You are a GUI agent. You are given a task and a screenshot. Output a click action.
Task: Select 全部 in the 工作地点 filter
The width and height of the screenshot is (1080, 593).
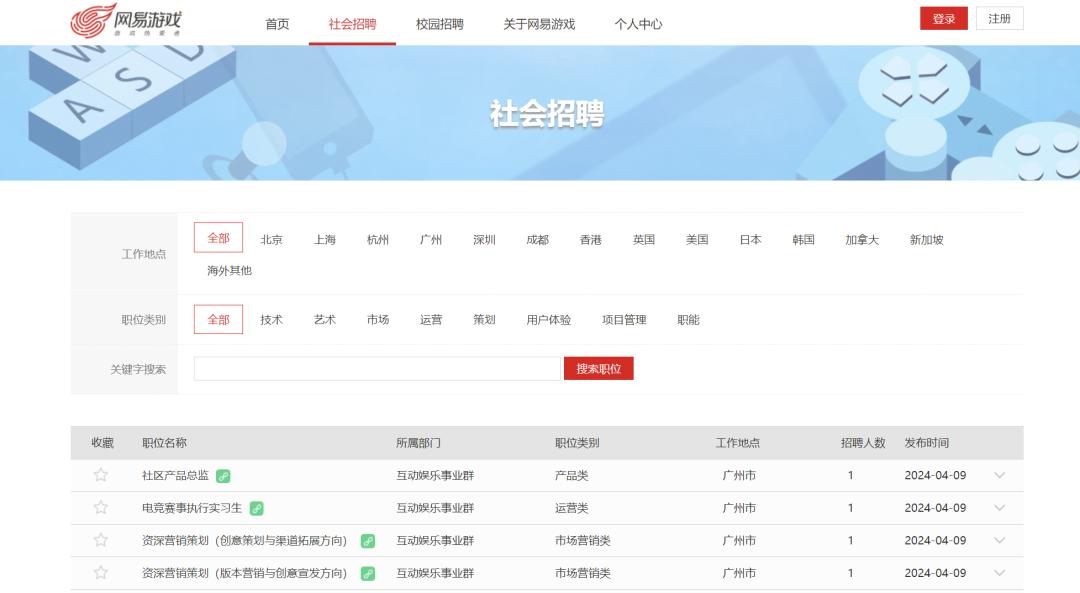218,238
